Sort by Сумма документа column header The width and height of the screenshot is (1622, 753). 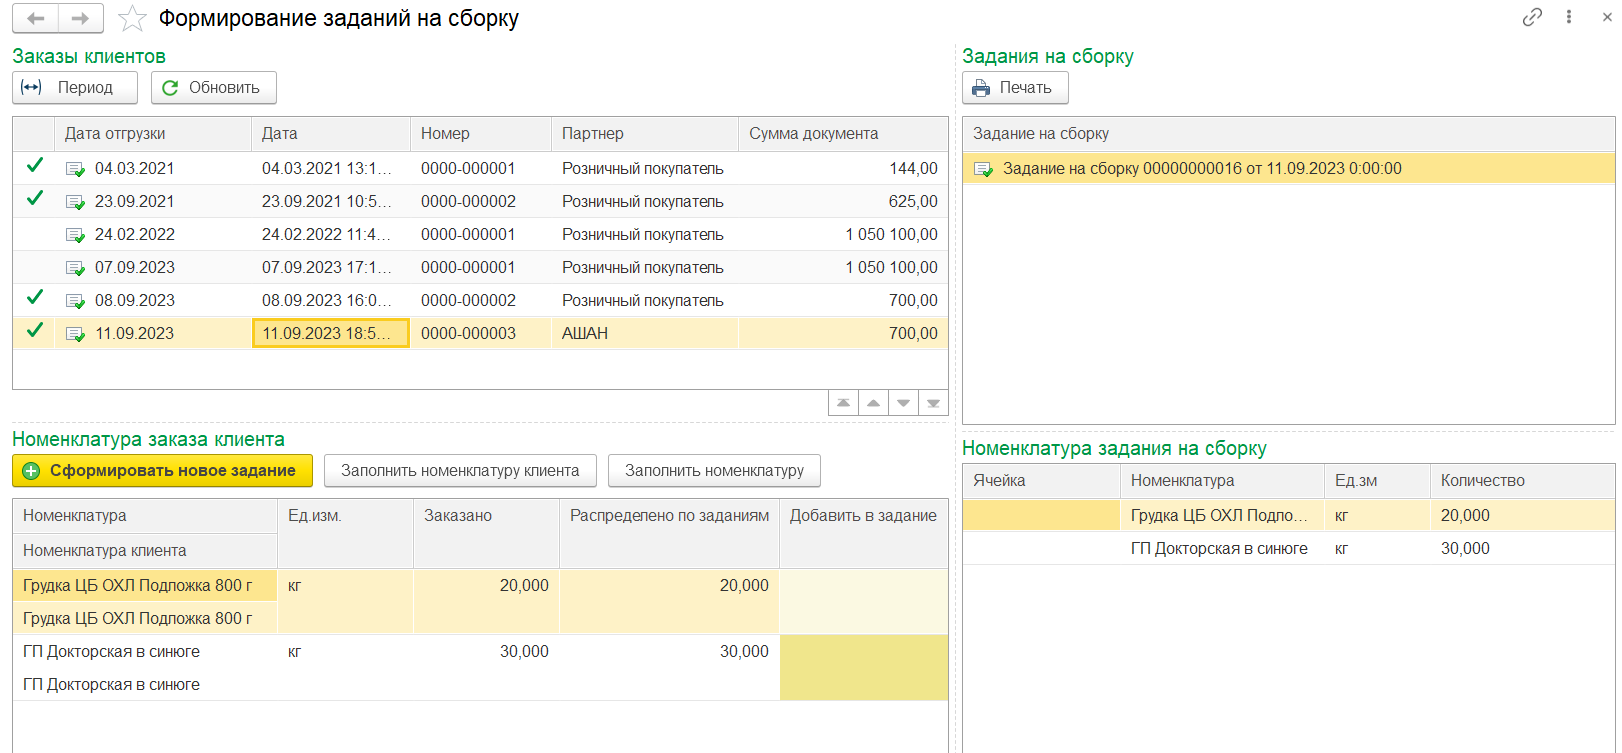pyautogui.click(x=843, y=134)
